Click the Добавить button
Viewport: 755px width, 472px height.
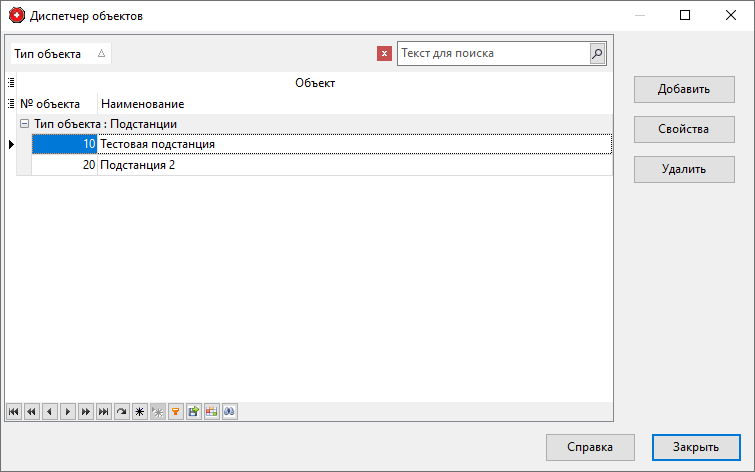(x=684, y=89)
